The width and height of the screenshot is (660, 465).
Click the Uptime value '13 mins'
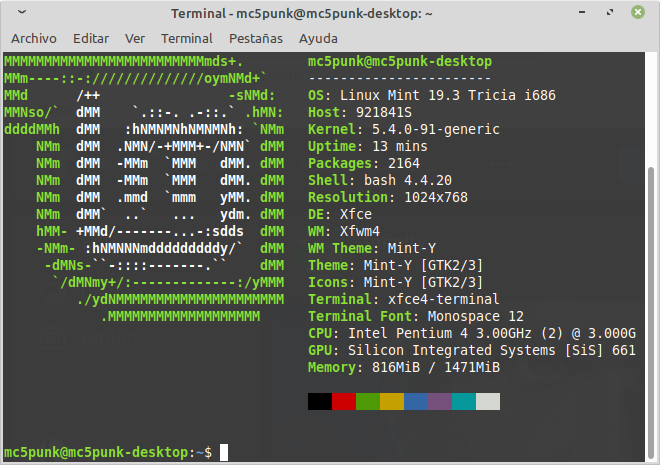click(x=400, y=146)
